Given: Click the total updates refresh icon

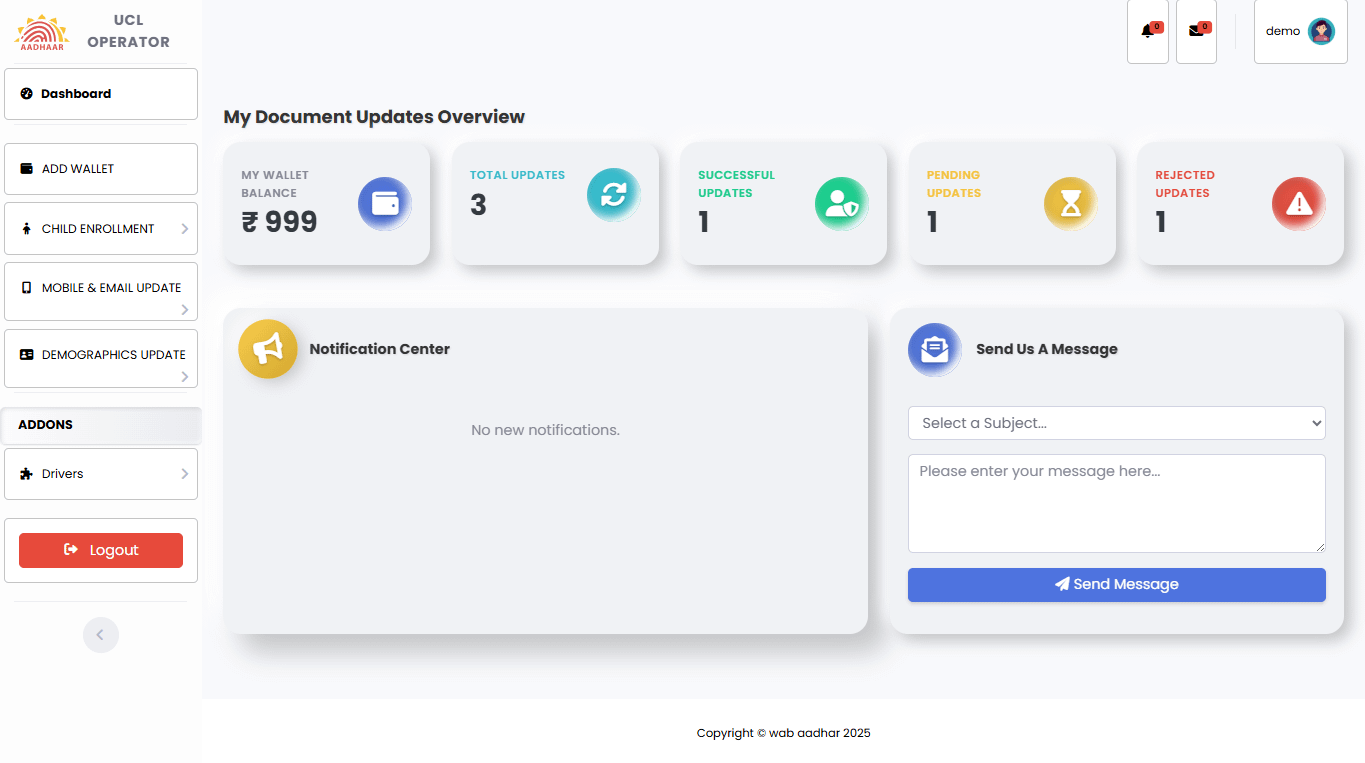Looking at the screenshot, I should click(613, 195).
